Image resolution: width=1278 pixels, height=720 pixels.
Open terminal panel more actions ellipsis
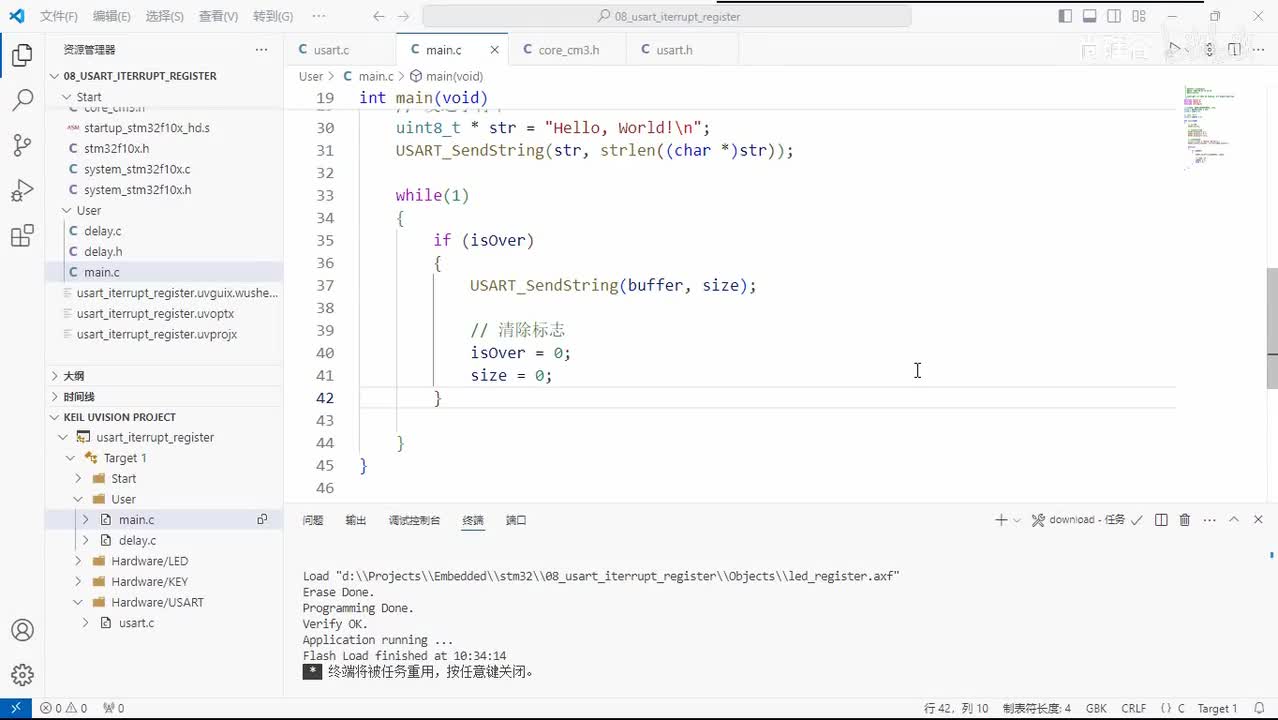(1209, 520)
